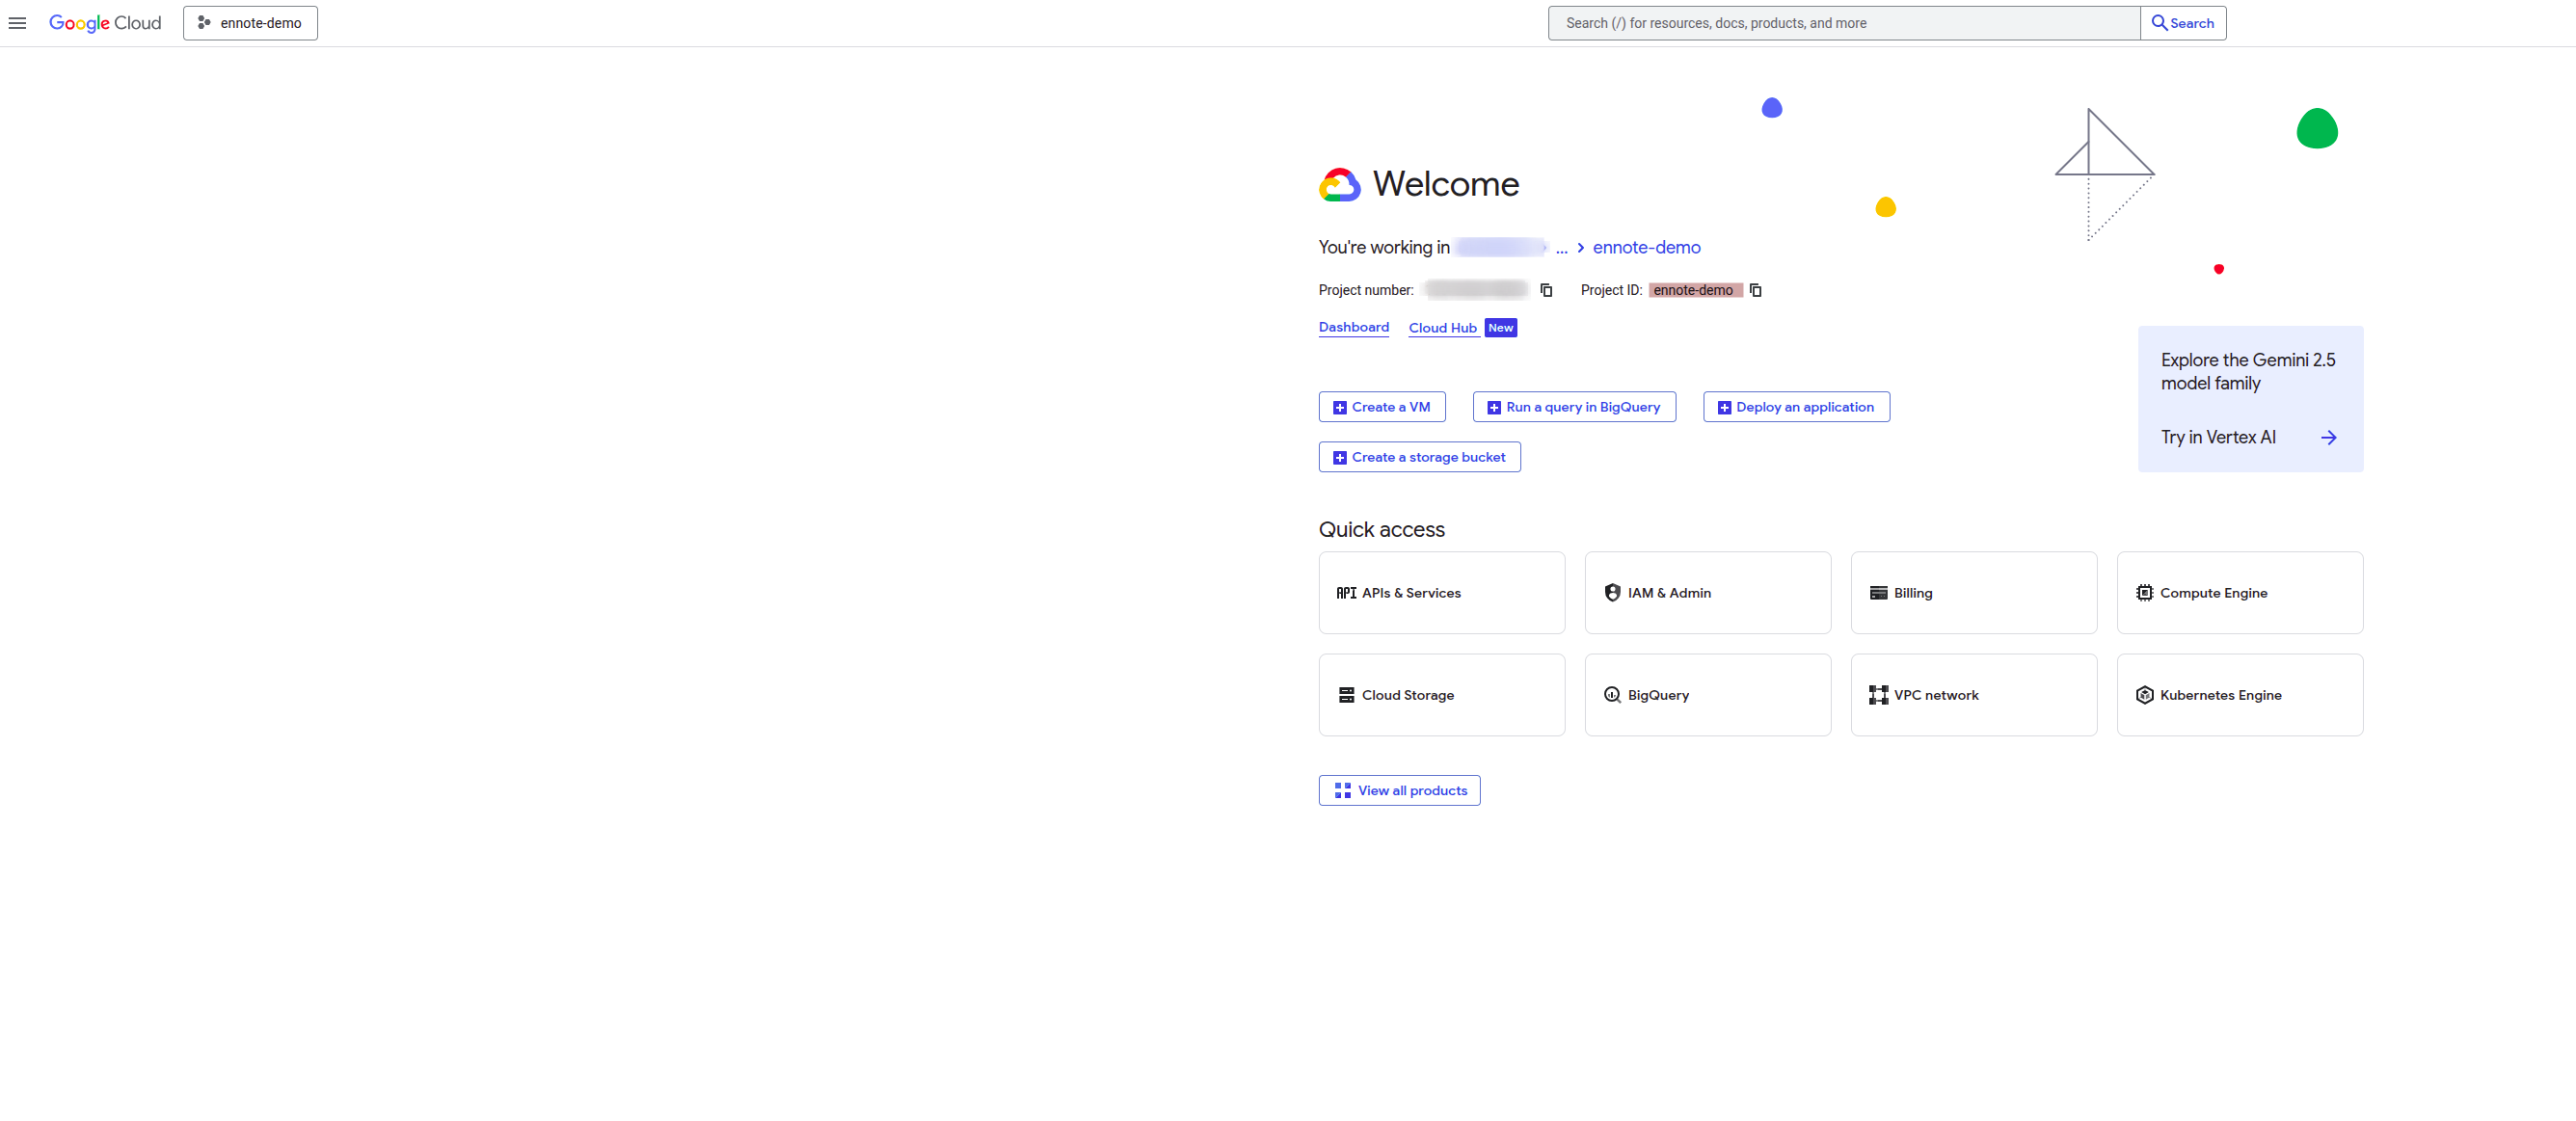Screen dimensions: 2576x1121
Task: Focus the resource search field
Action: click(1844, 23)
